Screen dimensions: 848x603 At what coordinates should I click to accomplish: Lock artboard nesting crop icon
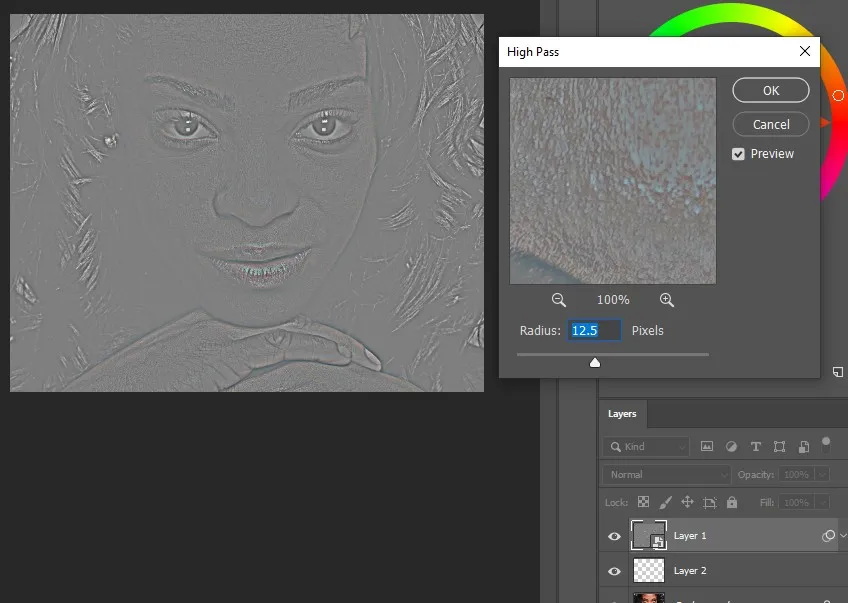[710, 502]
